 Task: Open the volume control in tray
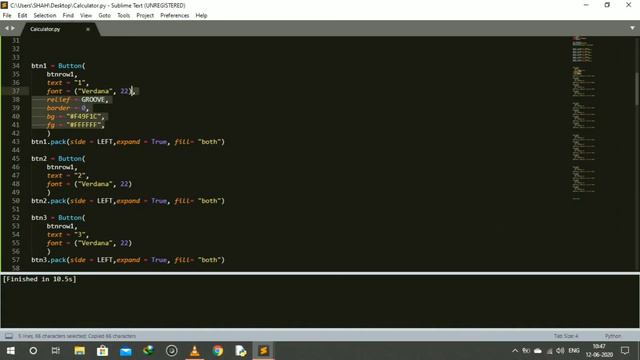(x=560, y=351)
